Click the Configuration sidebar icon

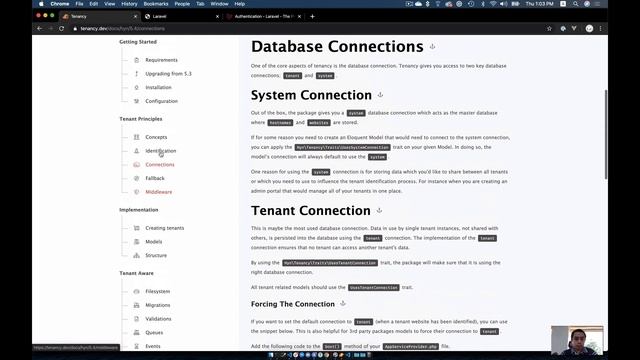[136, 101]
